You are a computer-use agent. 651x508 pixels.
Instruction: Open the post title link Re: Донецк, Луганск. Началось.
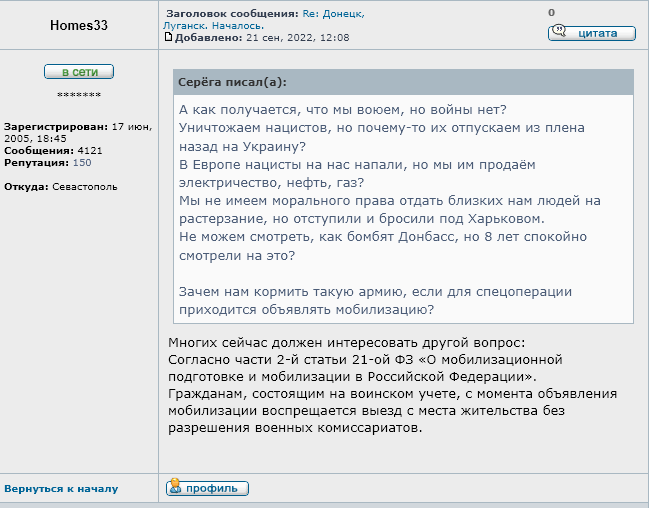[264, 20]
